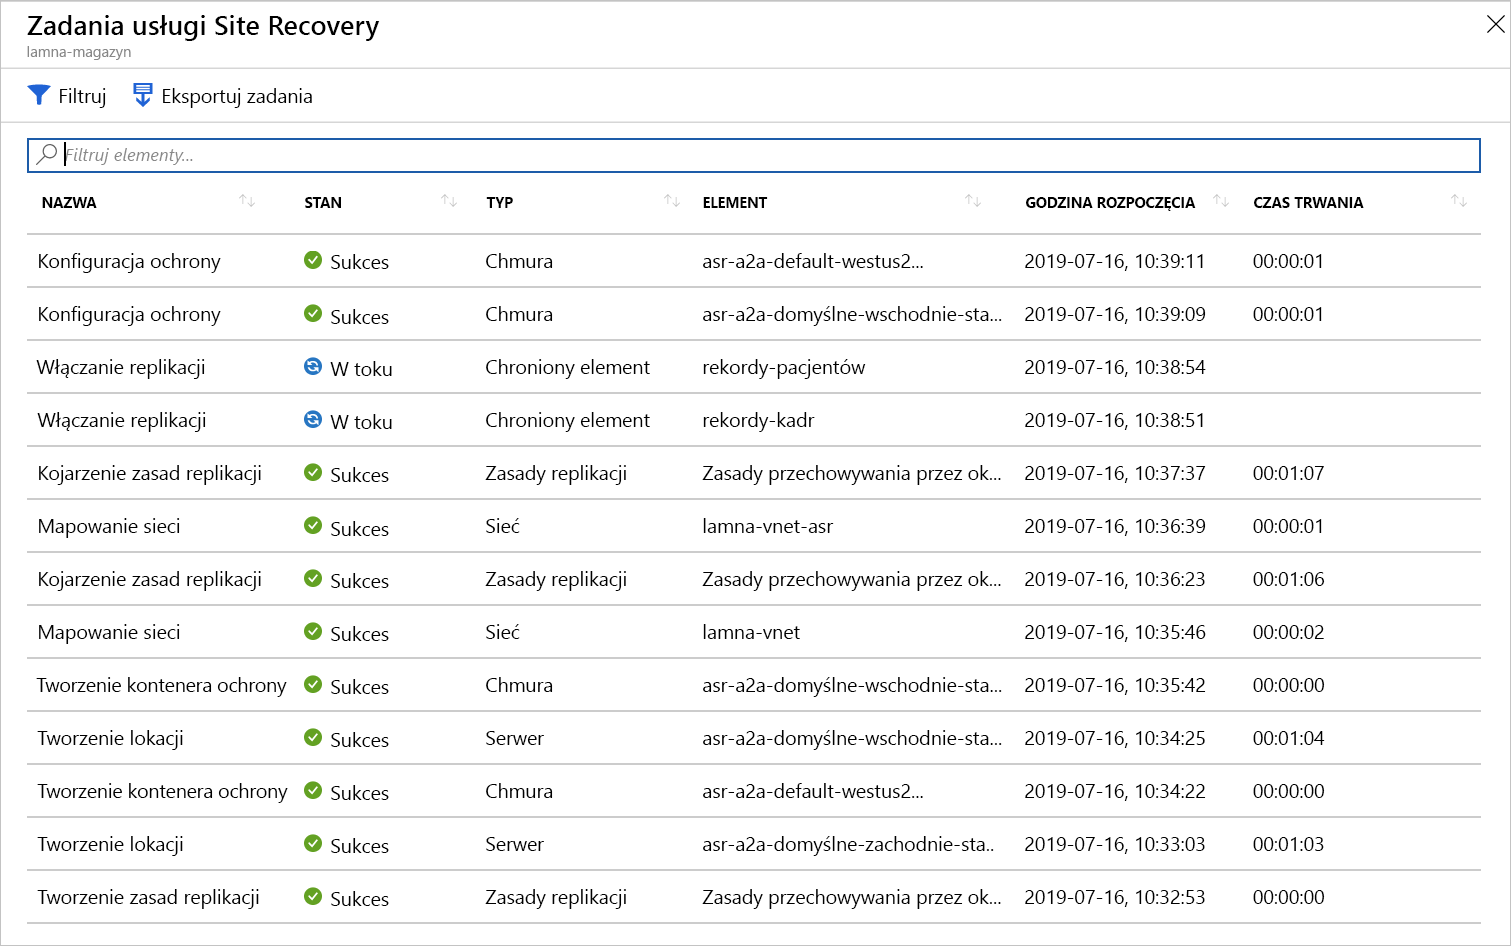Click the Eksportuj zadania download icon
Screen dimensions: 1511x946
click(x=143, y=95)
